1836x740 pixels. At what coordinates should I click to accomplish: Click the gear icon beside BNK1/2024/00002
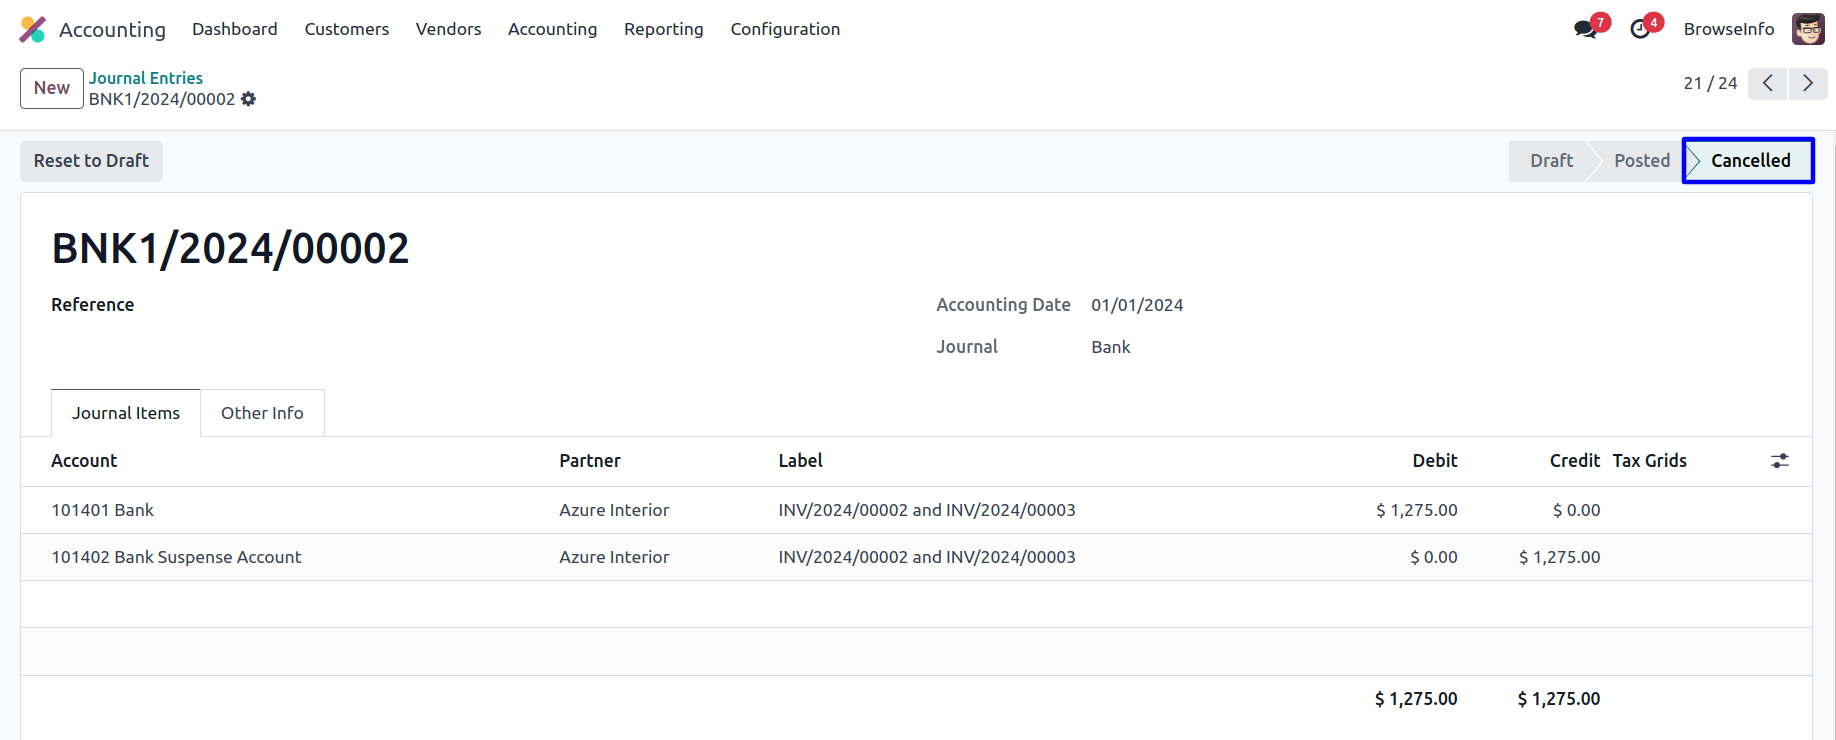[249, 99]
